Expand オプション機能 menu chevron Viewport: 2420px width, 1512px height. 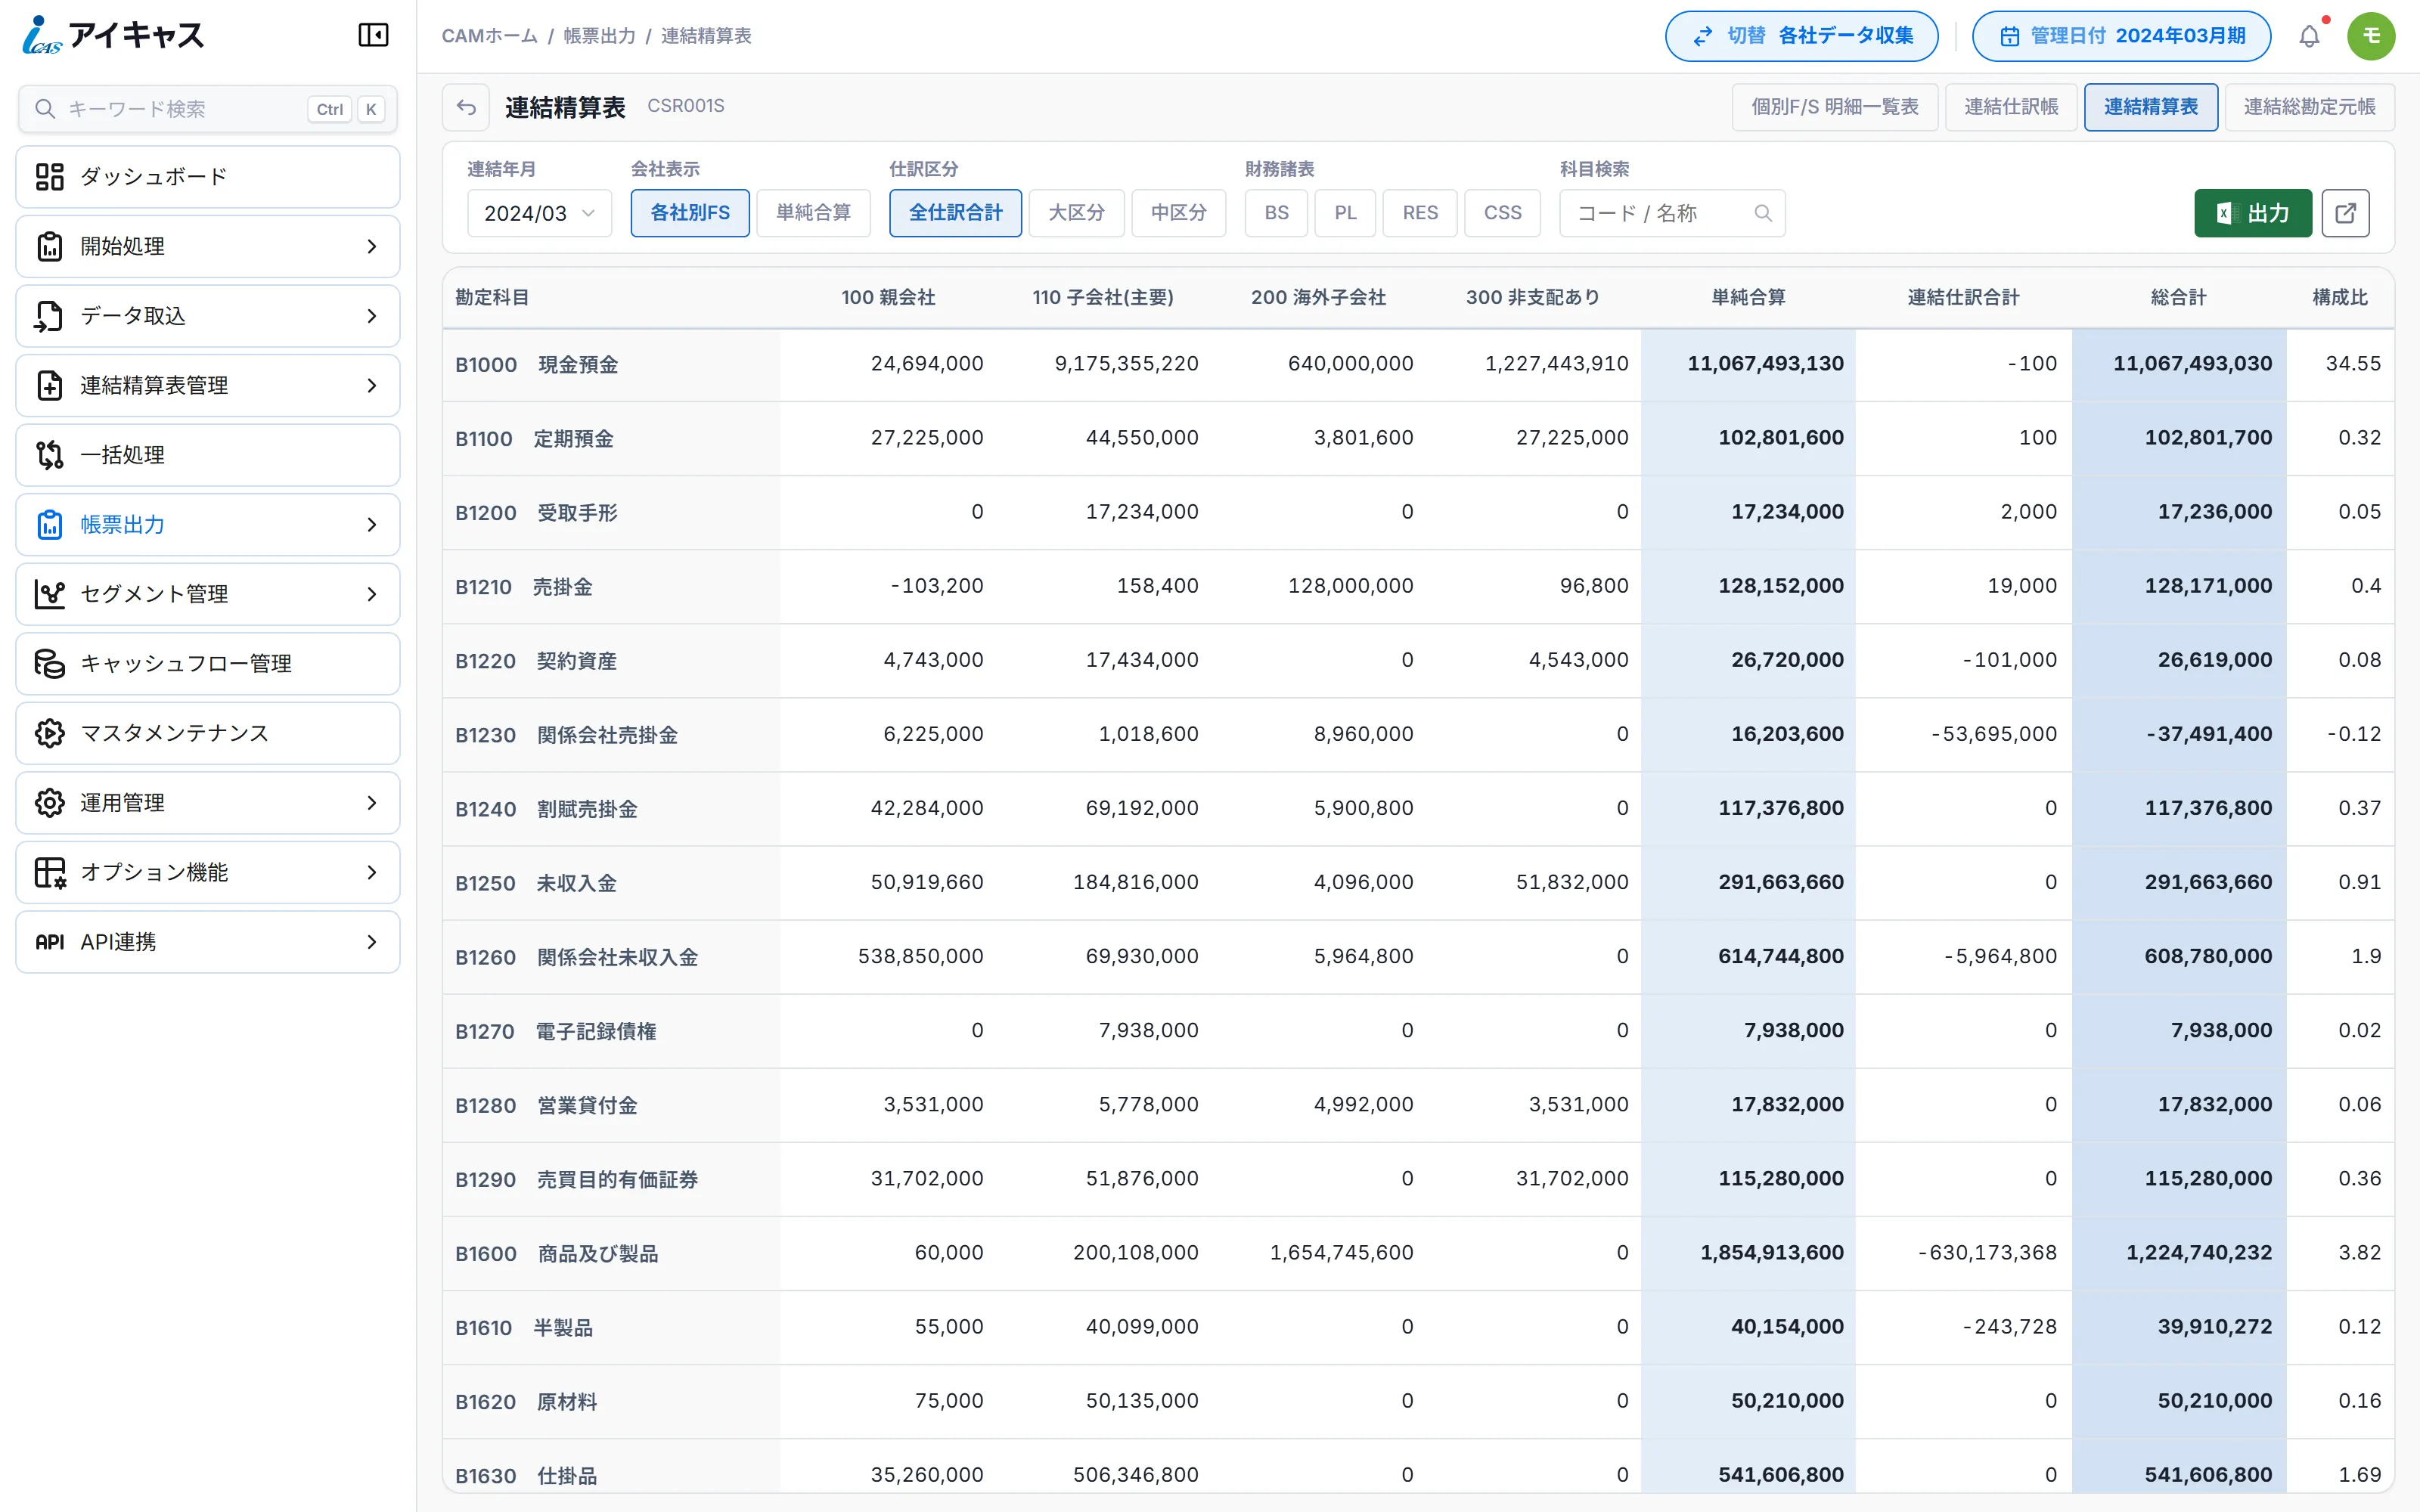pyautogui.click(x=372, y=872)
